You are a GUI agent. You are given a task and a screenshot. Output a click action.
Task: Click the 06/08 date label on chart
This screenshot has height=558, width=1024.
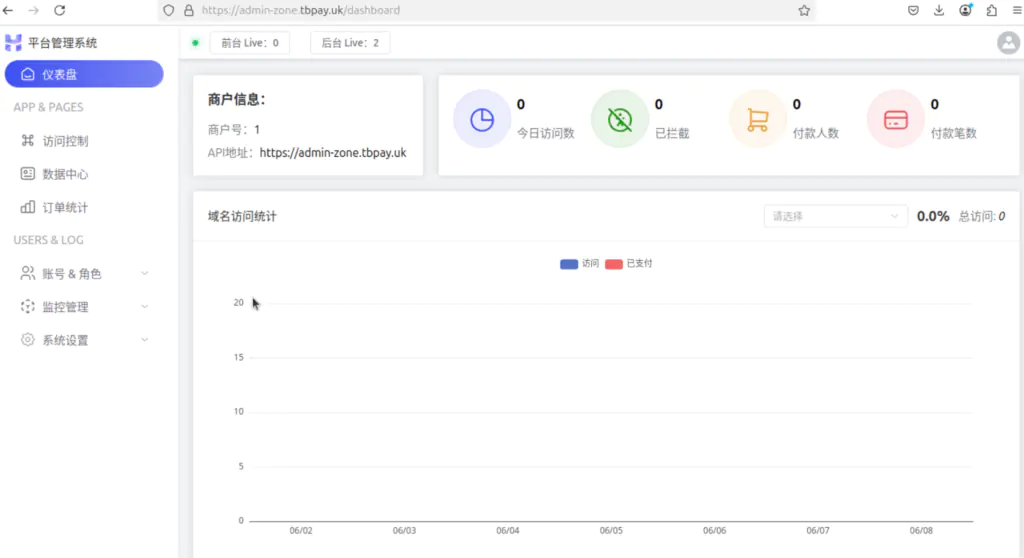click(921, 531)
